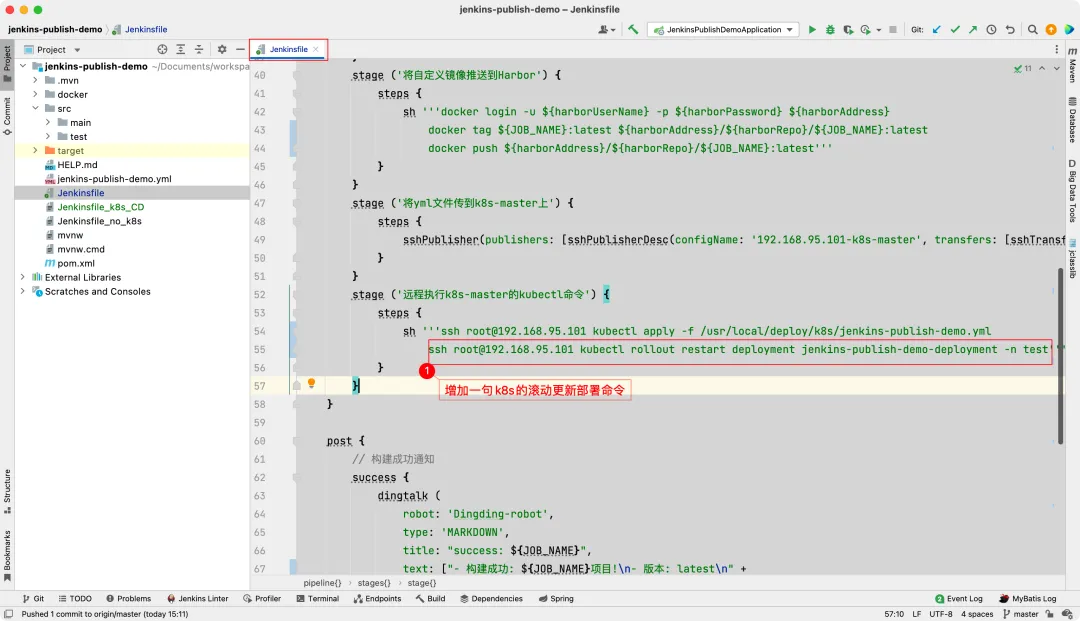The height and width of the screenshot is (621, 1080).
Task: Open editor tab options three-dot menu
Action: (1057, 50)
